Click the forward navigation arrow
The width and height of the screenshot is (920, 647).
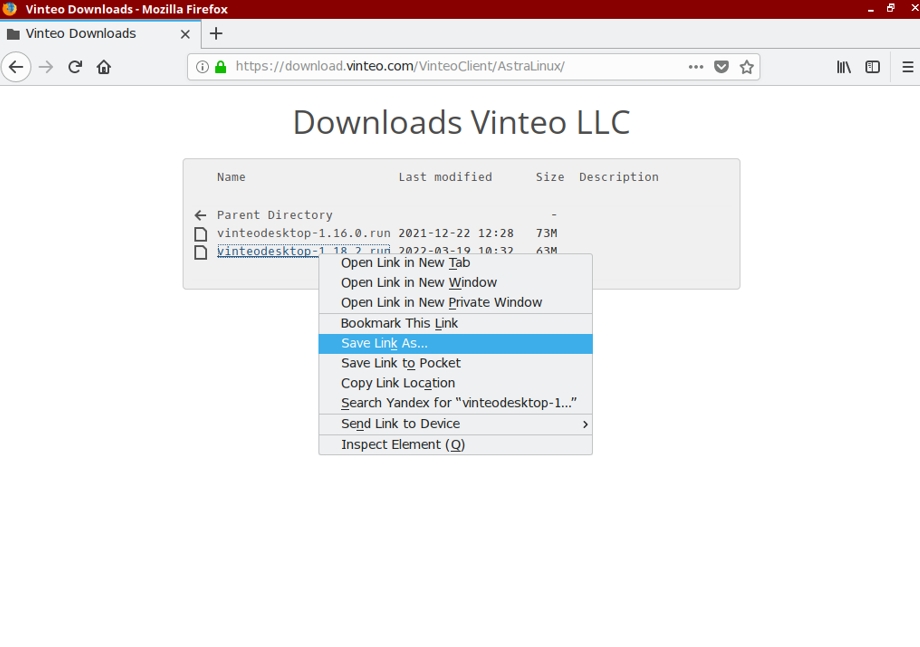[x=46, y=67]
